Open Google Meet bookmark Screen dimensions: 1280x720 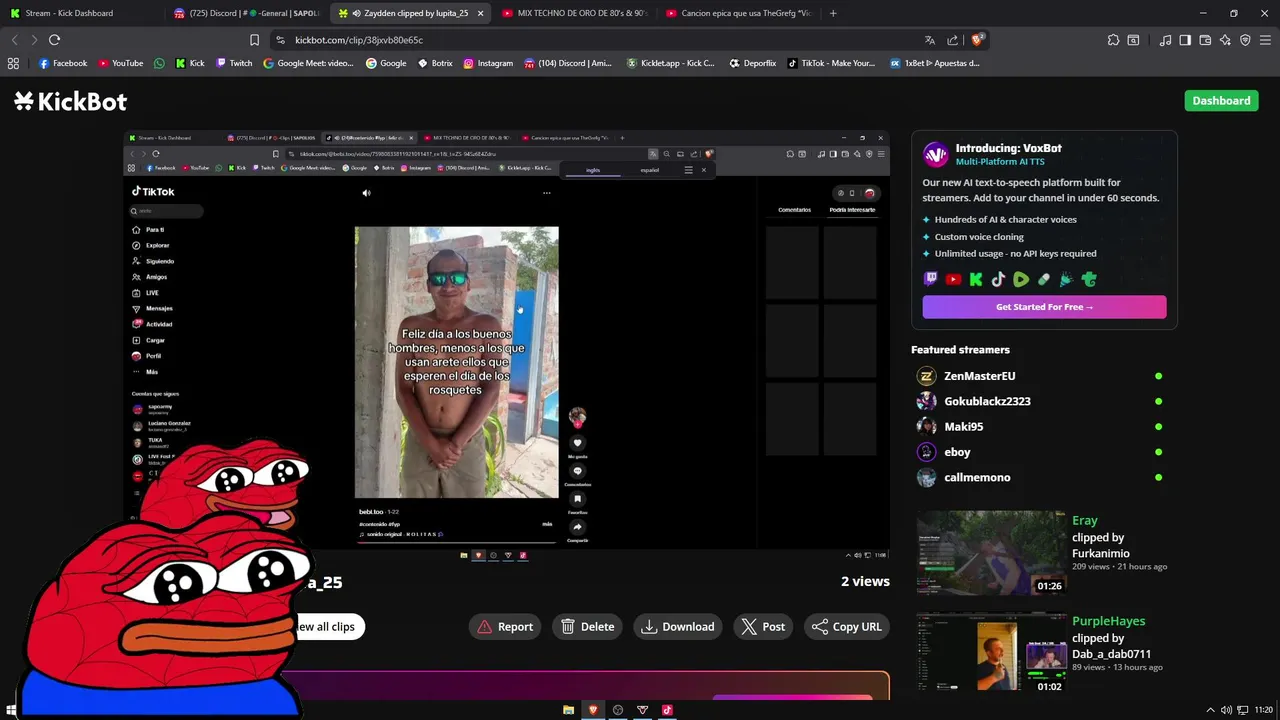click(x=308, y=63)
